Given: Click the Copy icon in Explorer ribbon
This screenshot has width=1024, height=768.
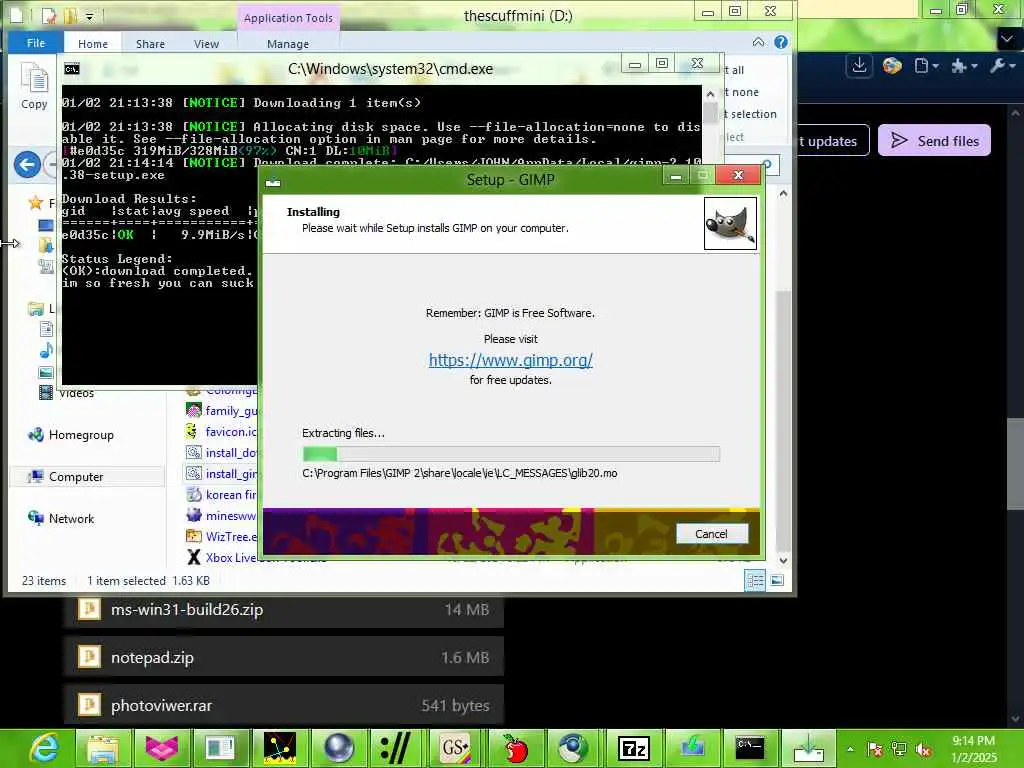Looking at the screenshot, I should [34, 86].
